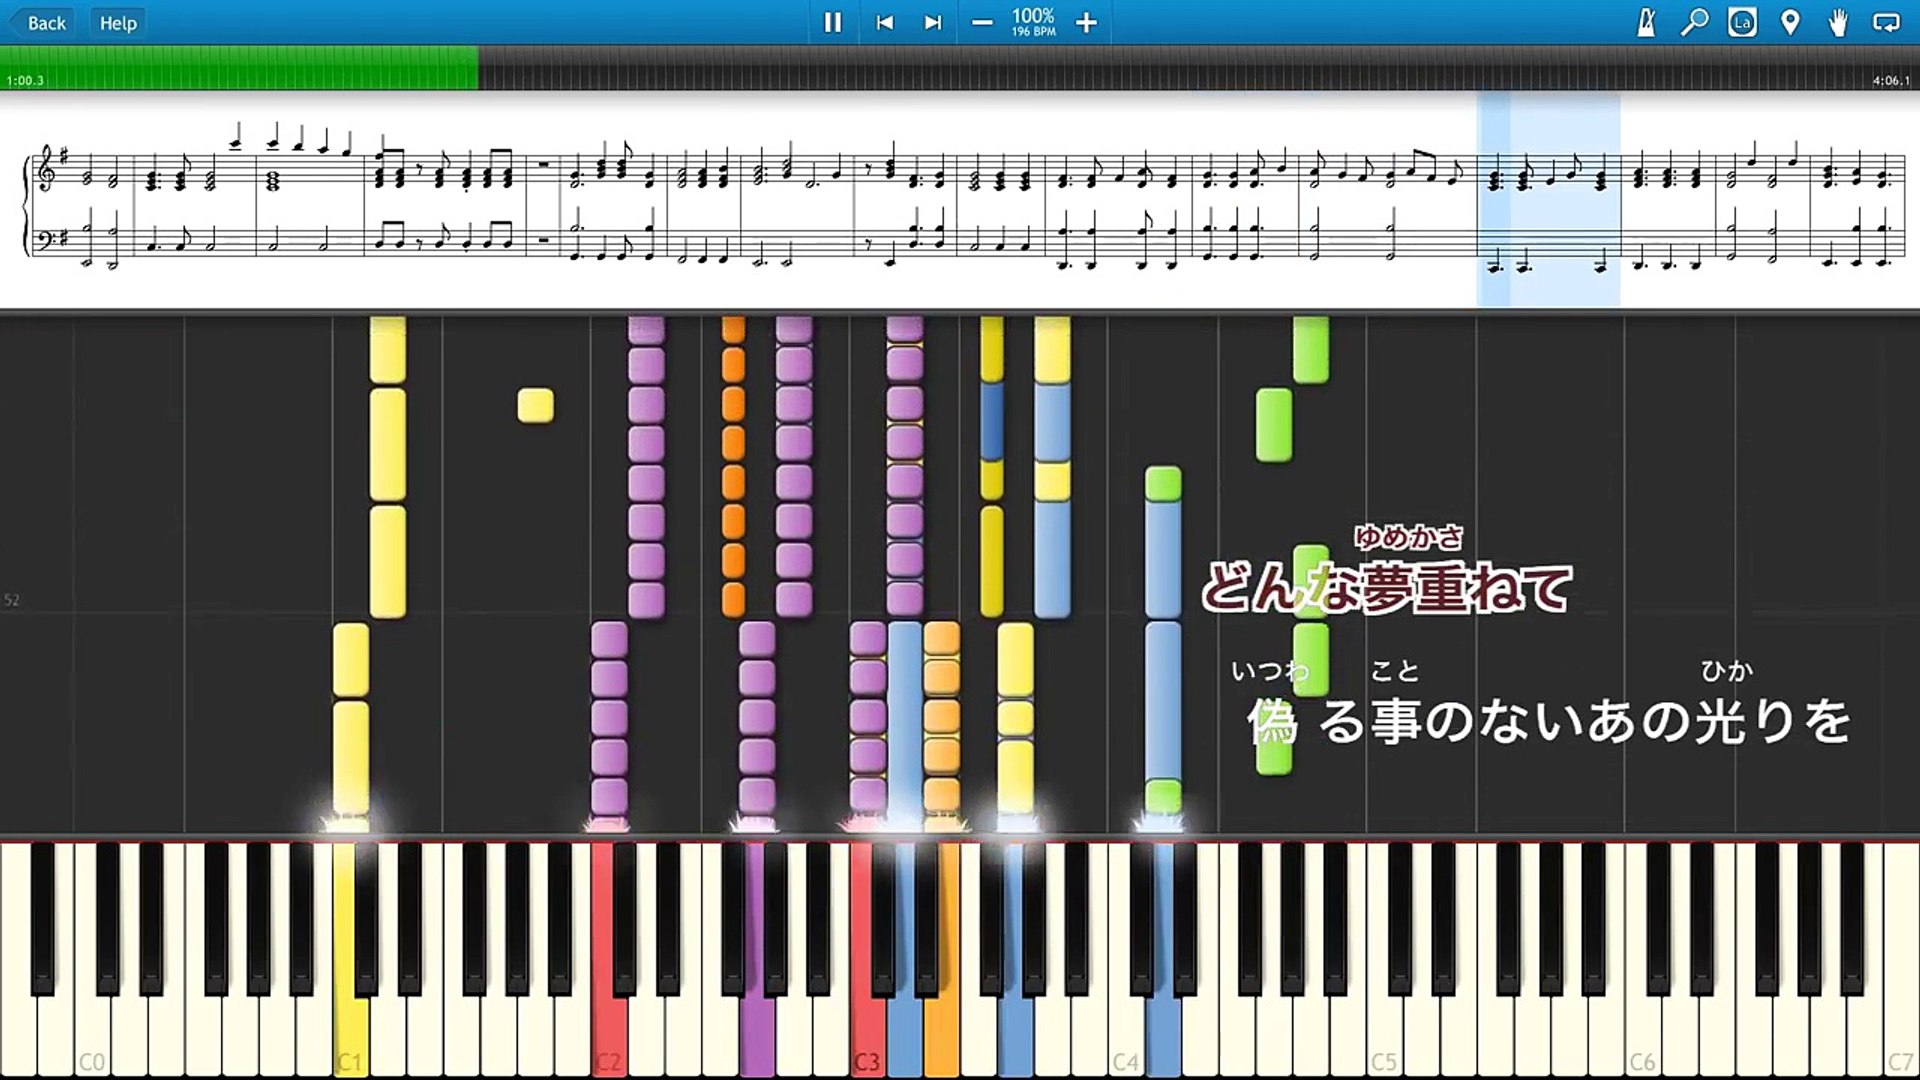Click the treble clef at the staff start
Screen dimensions: 1920x1080
tap(46, 170)
